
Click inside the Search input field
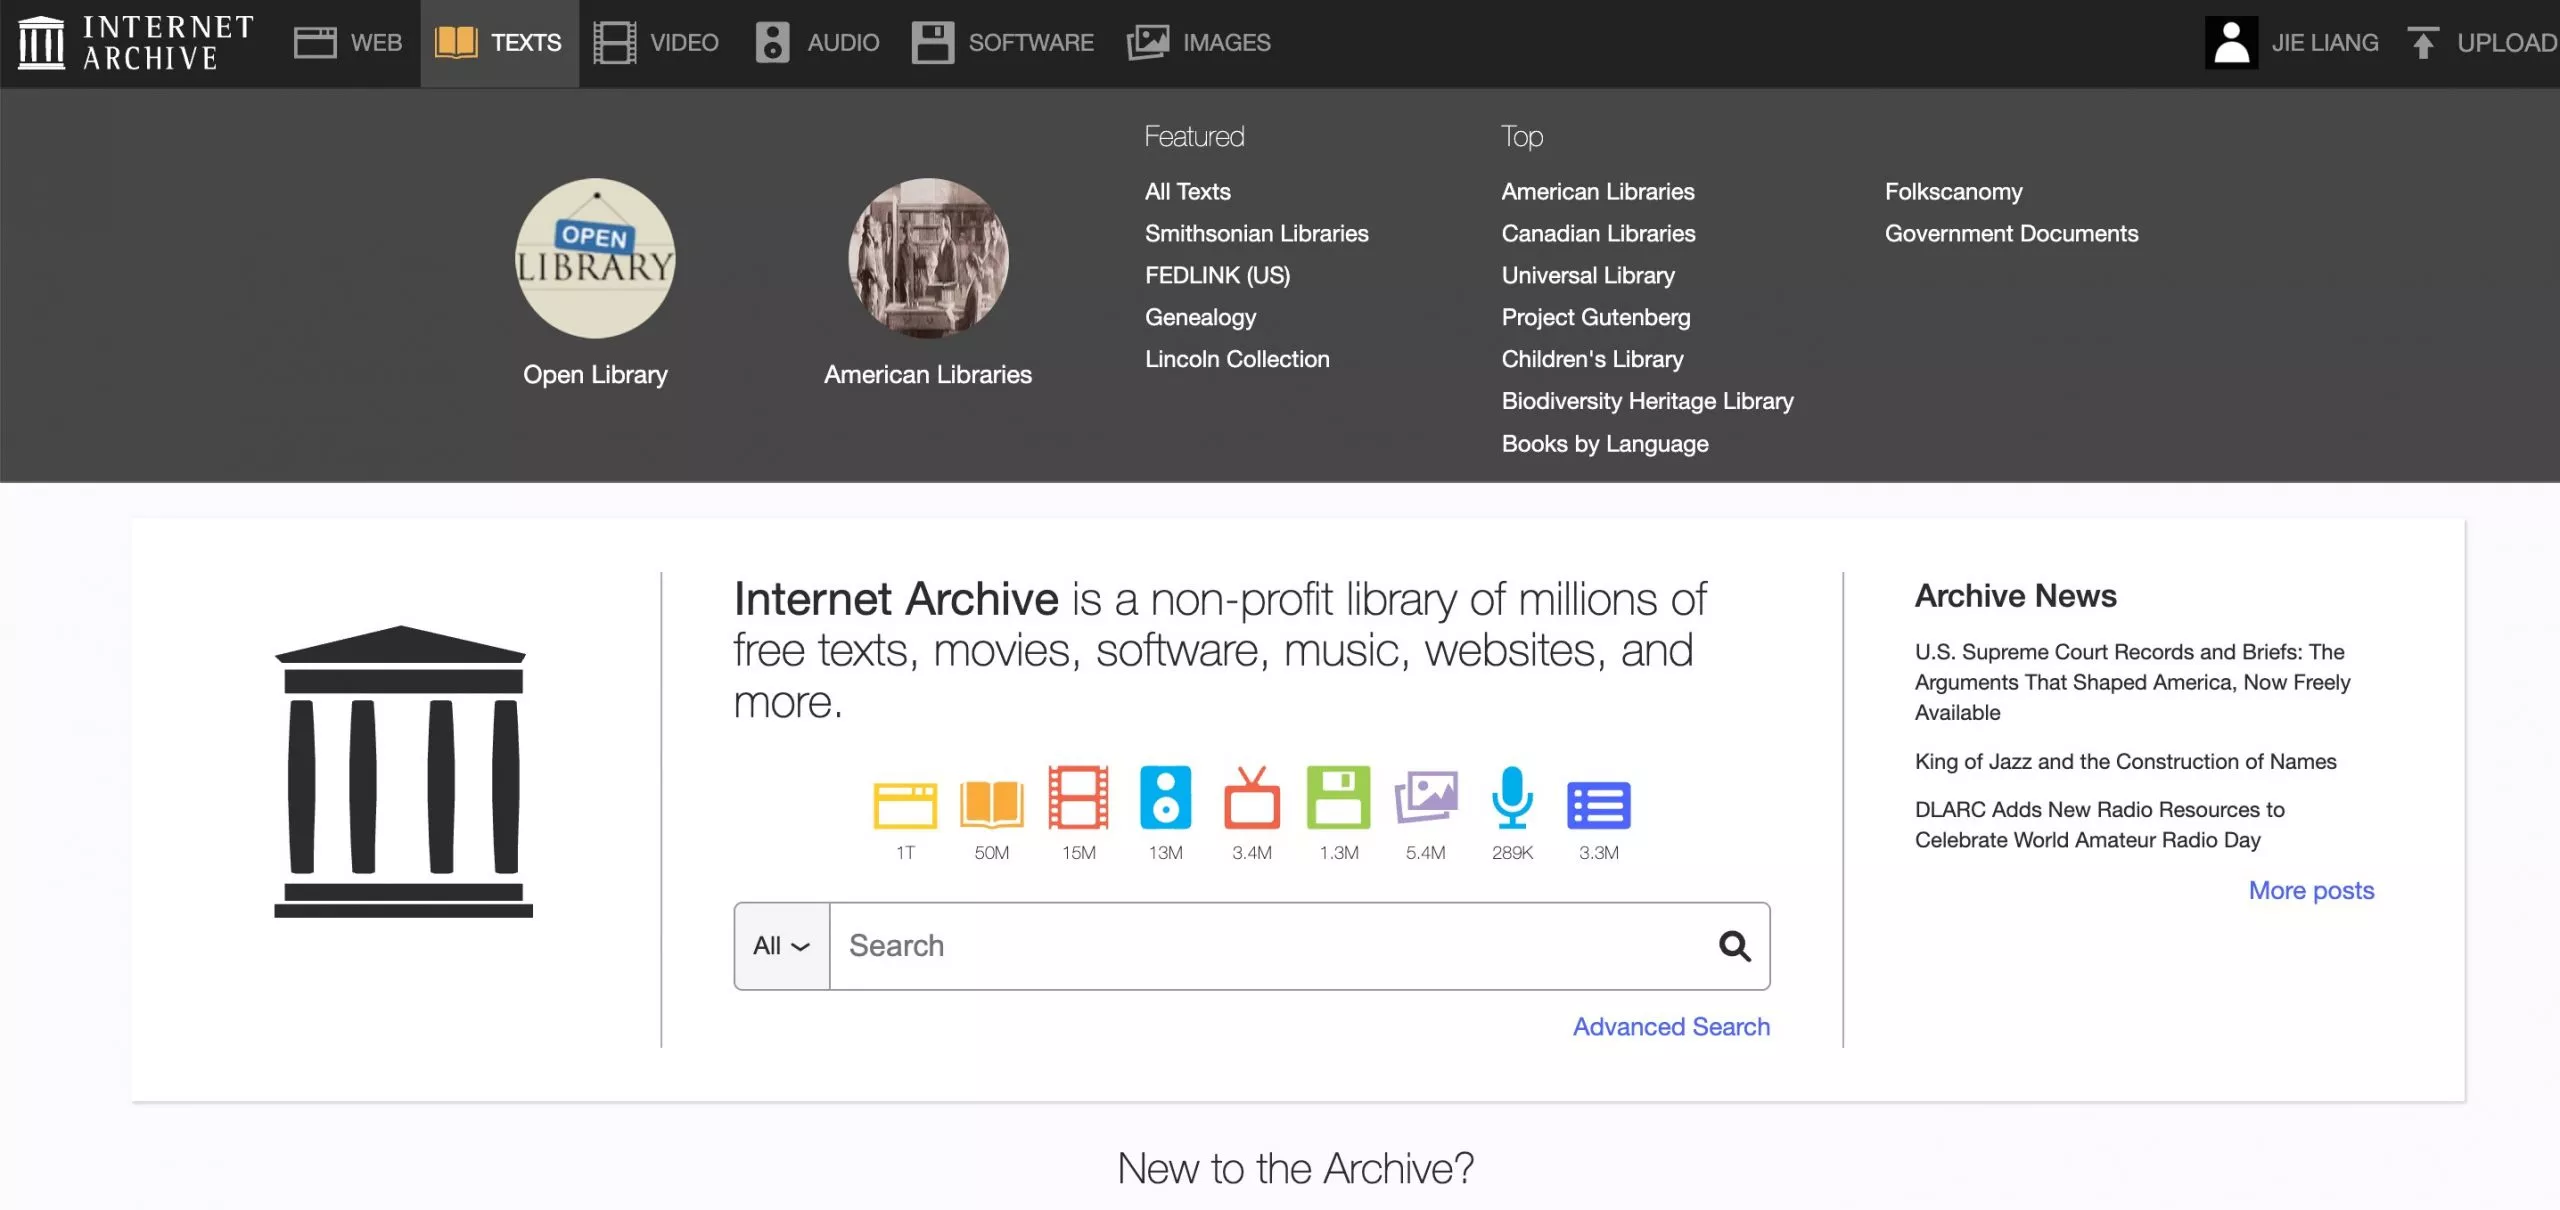click(x=1200, y=945)
